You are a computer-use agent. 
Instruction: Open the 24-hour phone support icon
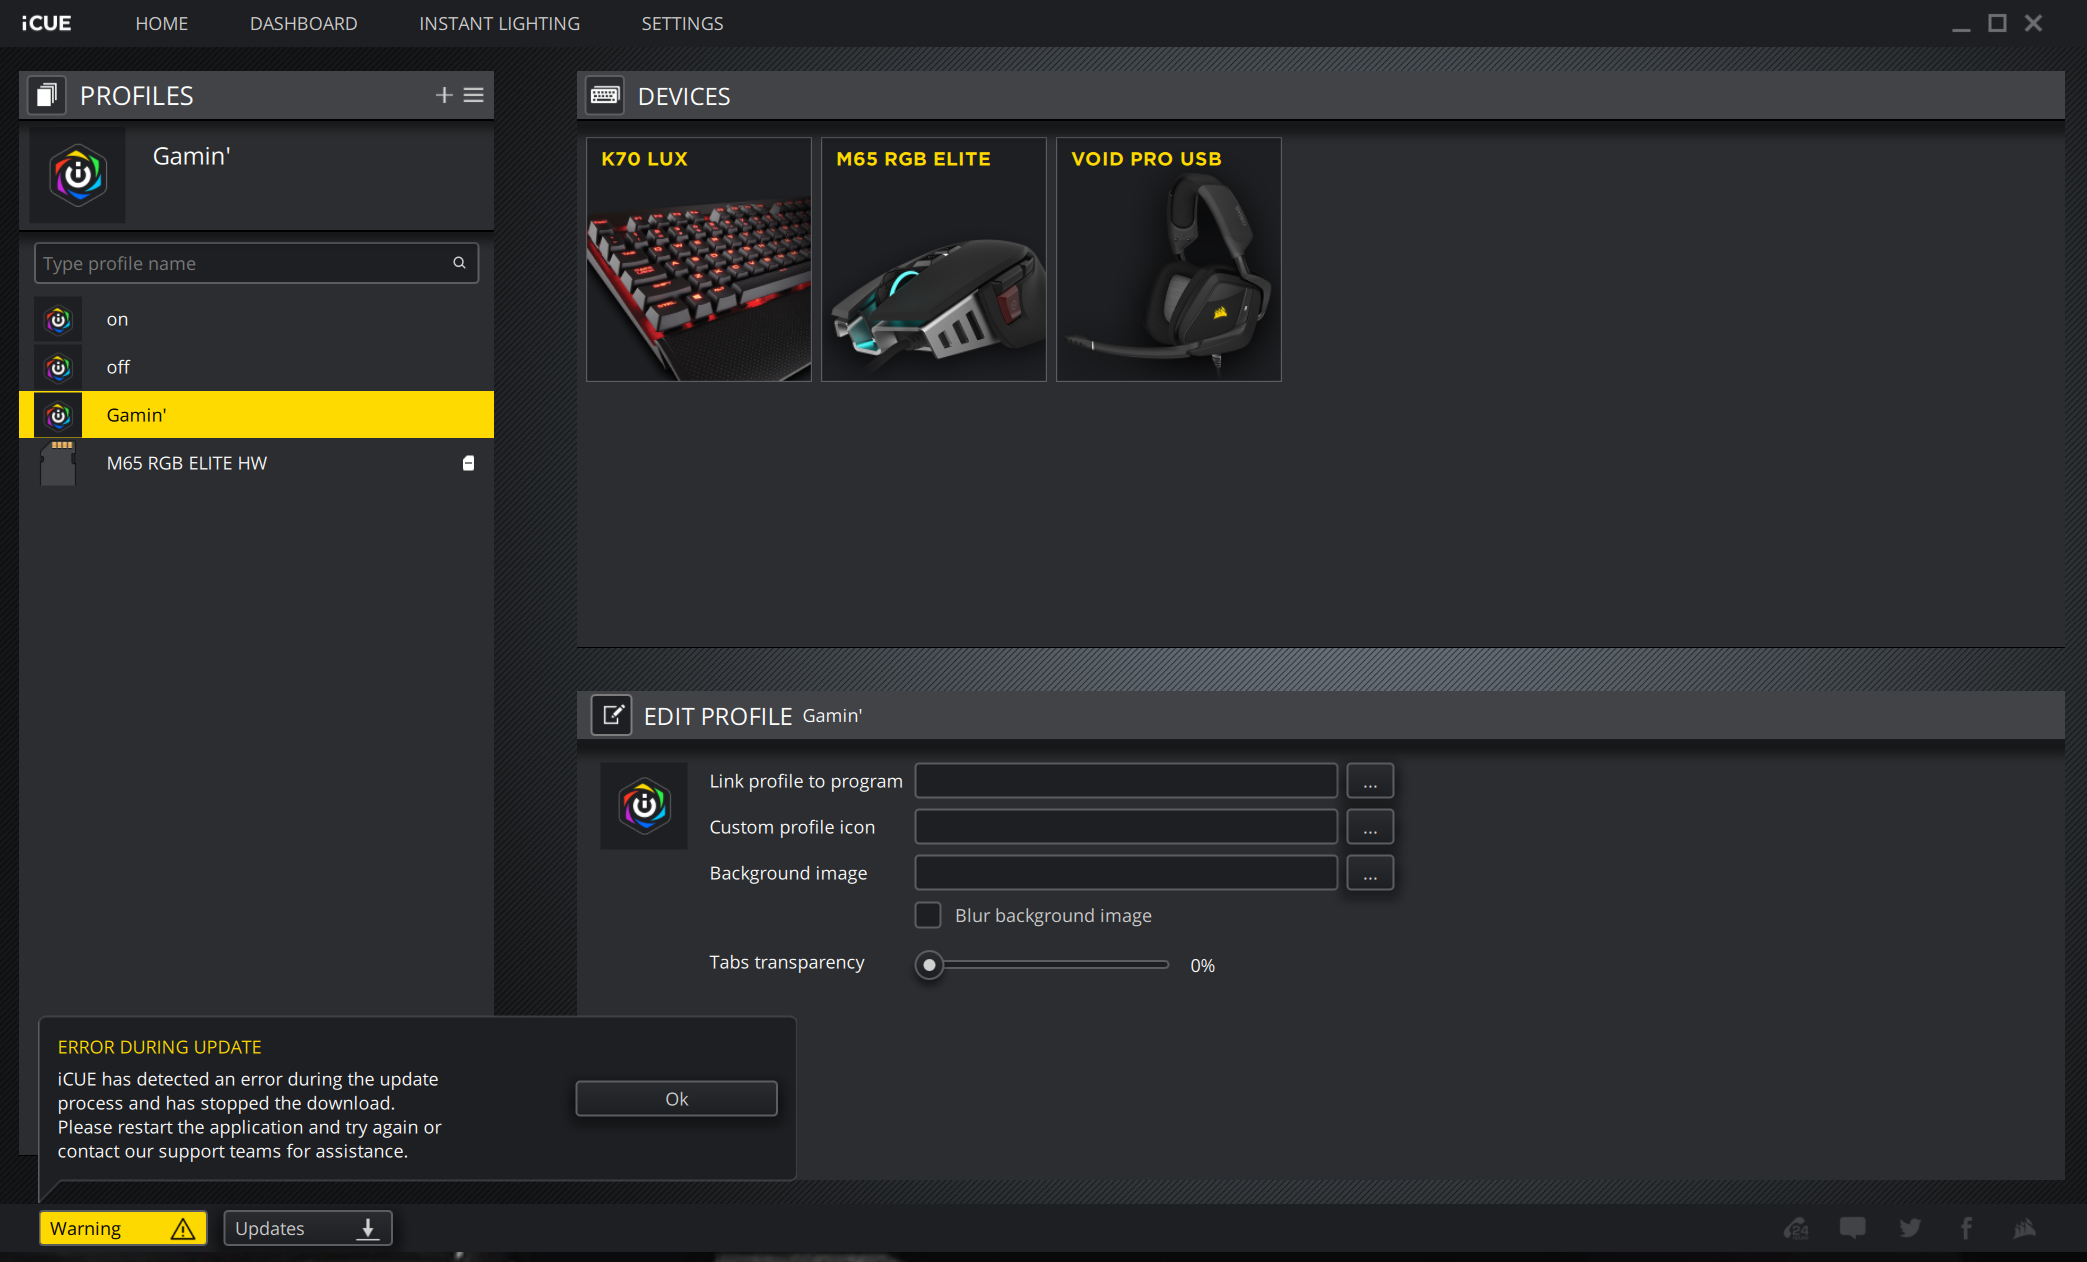[x=1796, y=1228]
